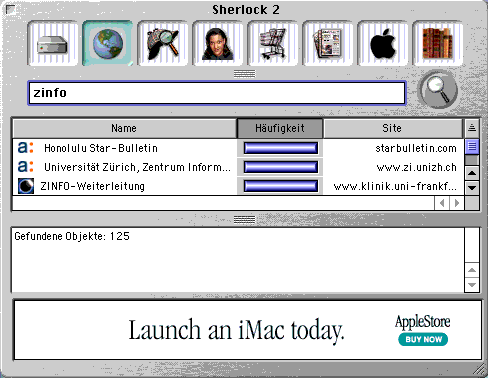The image size is (488, 378).
Task: Sort results by Name column header
Action: click(x=124, y=128)
